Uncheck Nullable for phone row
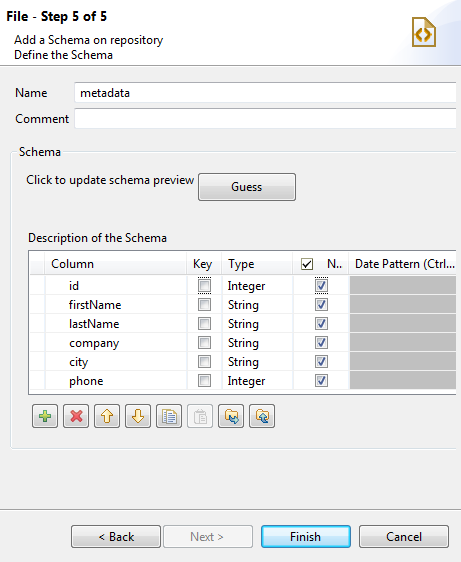 [x=321, y=381]
